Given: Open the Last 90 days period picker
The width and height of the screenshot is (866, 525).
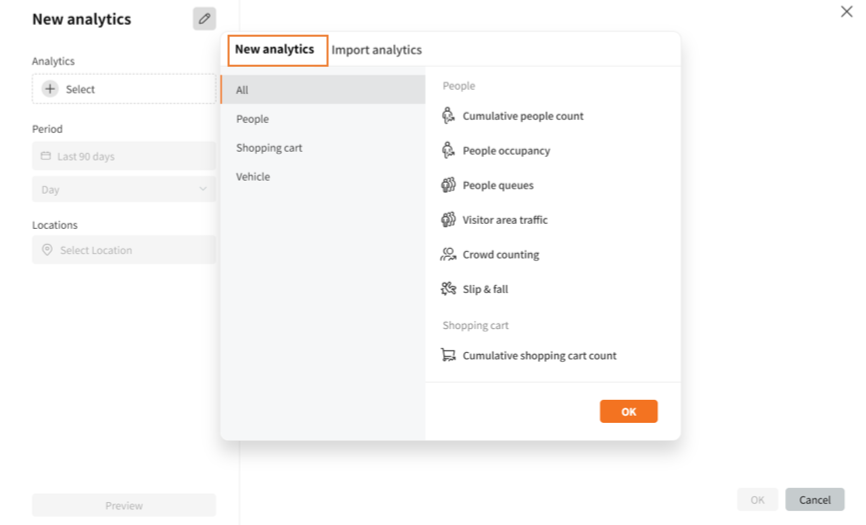Looking at the screenshot, I should (124, 156).
